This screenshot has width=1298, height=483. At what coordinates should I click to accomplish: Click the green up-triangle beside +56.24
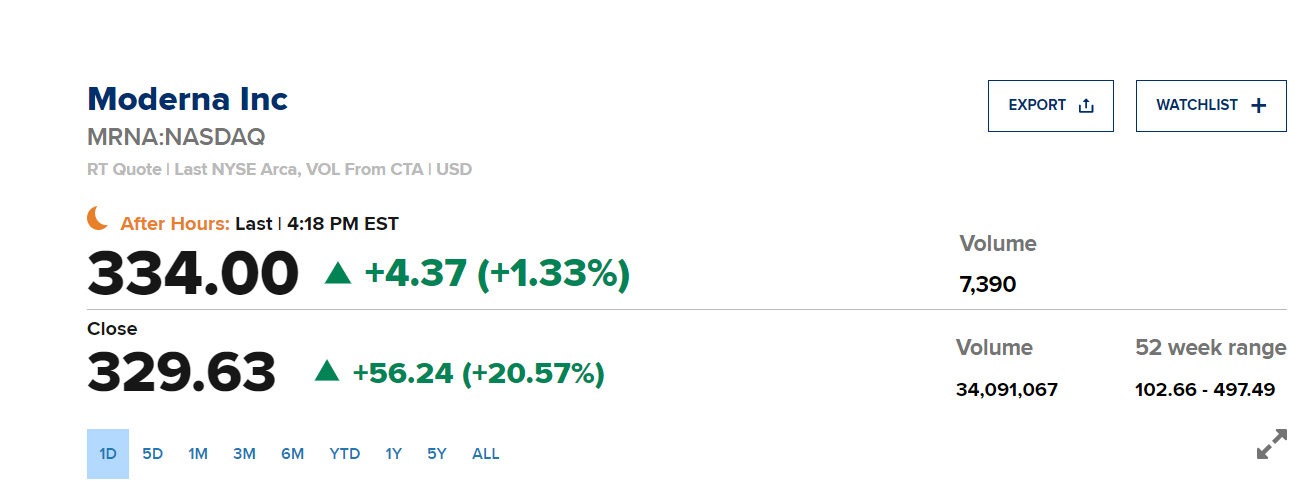point(327,372)
